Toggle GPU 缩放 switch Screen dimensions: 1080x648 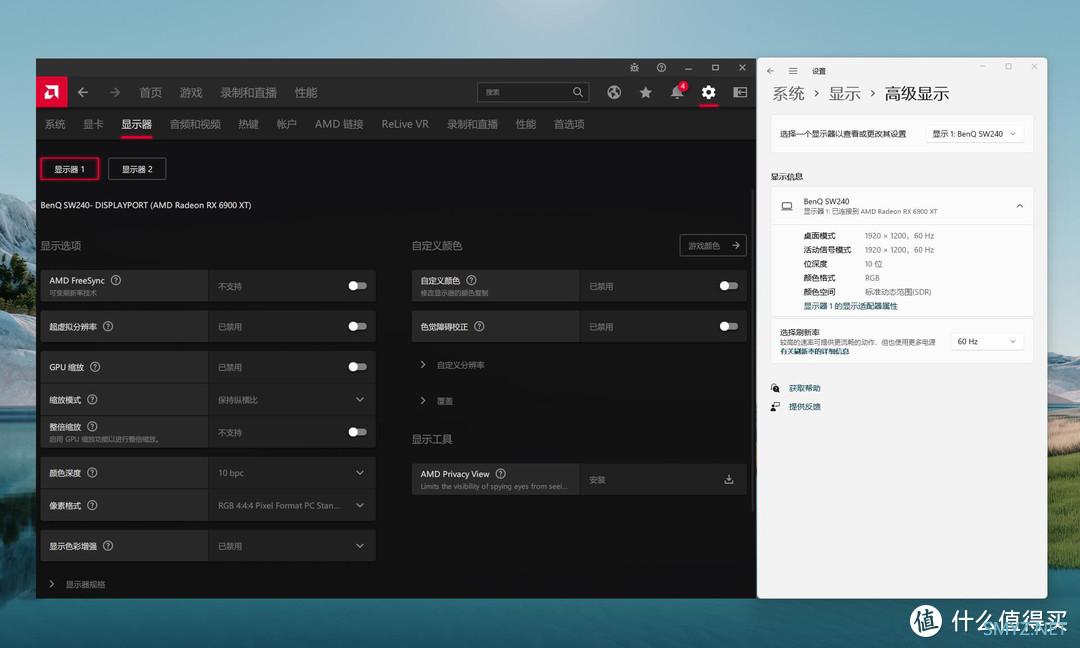coord(357,367)
